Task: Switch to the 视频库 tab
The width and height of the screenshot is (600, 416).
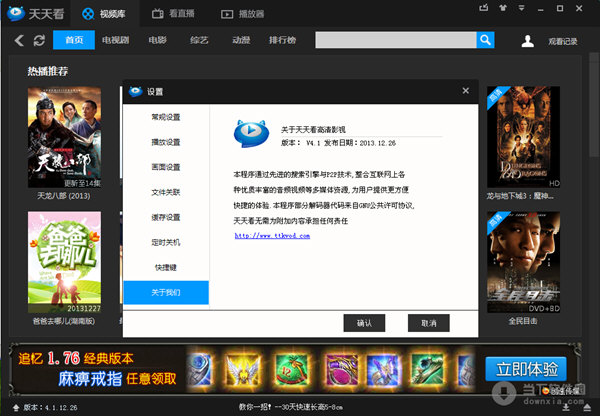Action: pyautogui.click(x=104, y=14)
